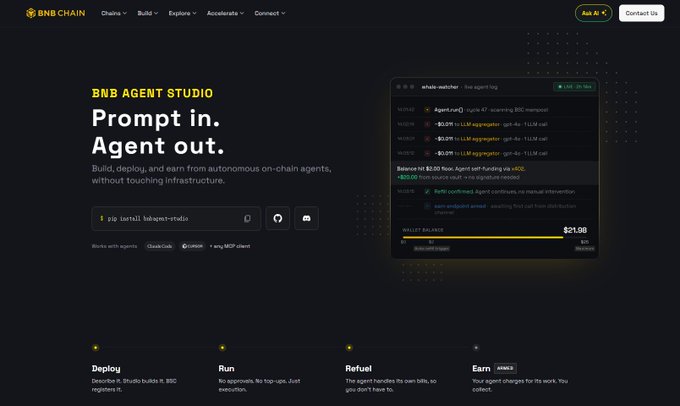Click the earn endpoint armed log icon
Viewport: 680px width, 406px height.
point(427,206)
